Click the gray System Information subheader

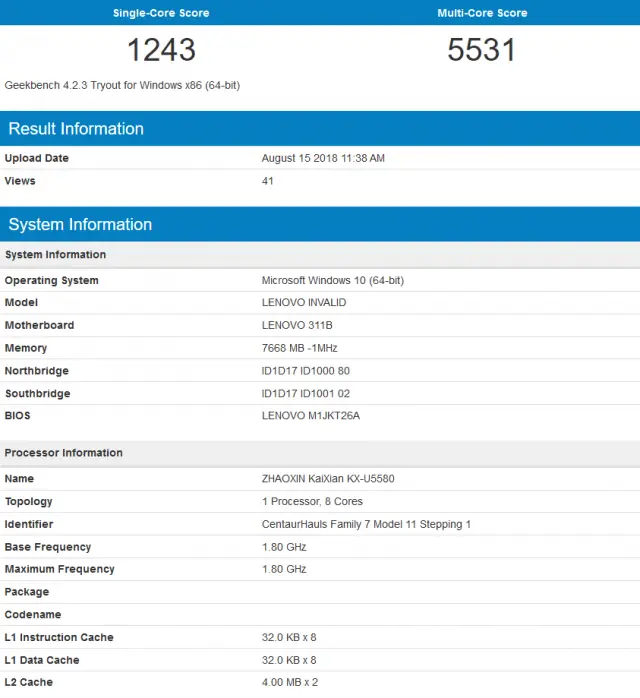320,255
